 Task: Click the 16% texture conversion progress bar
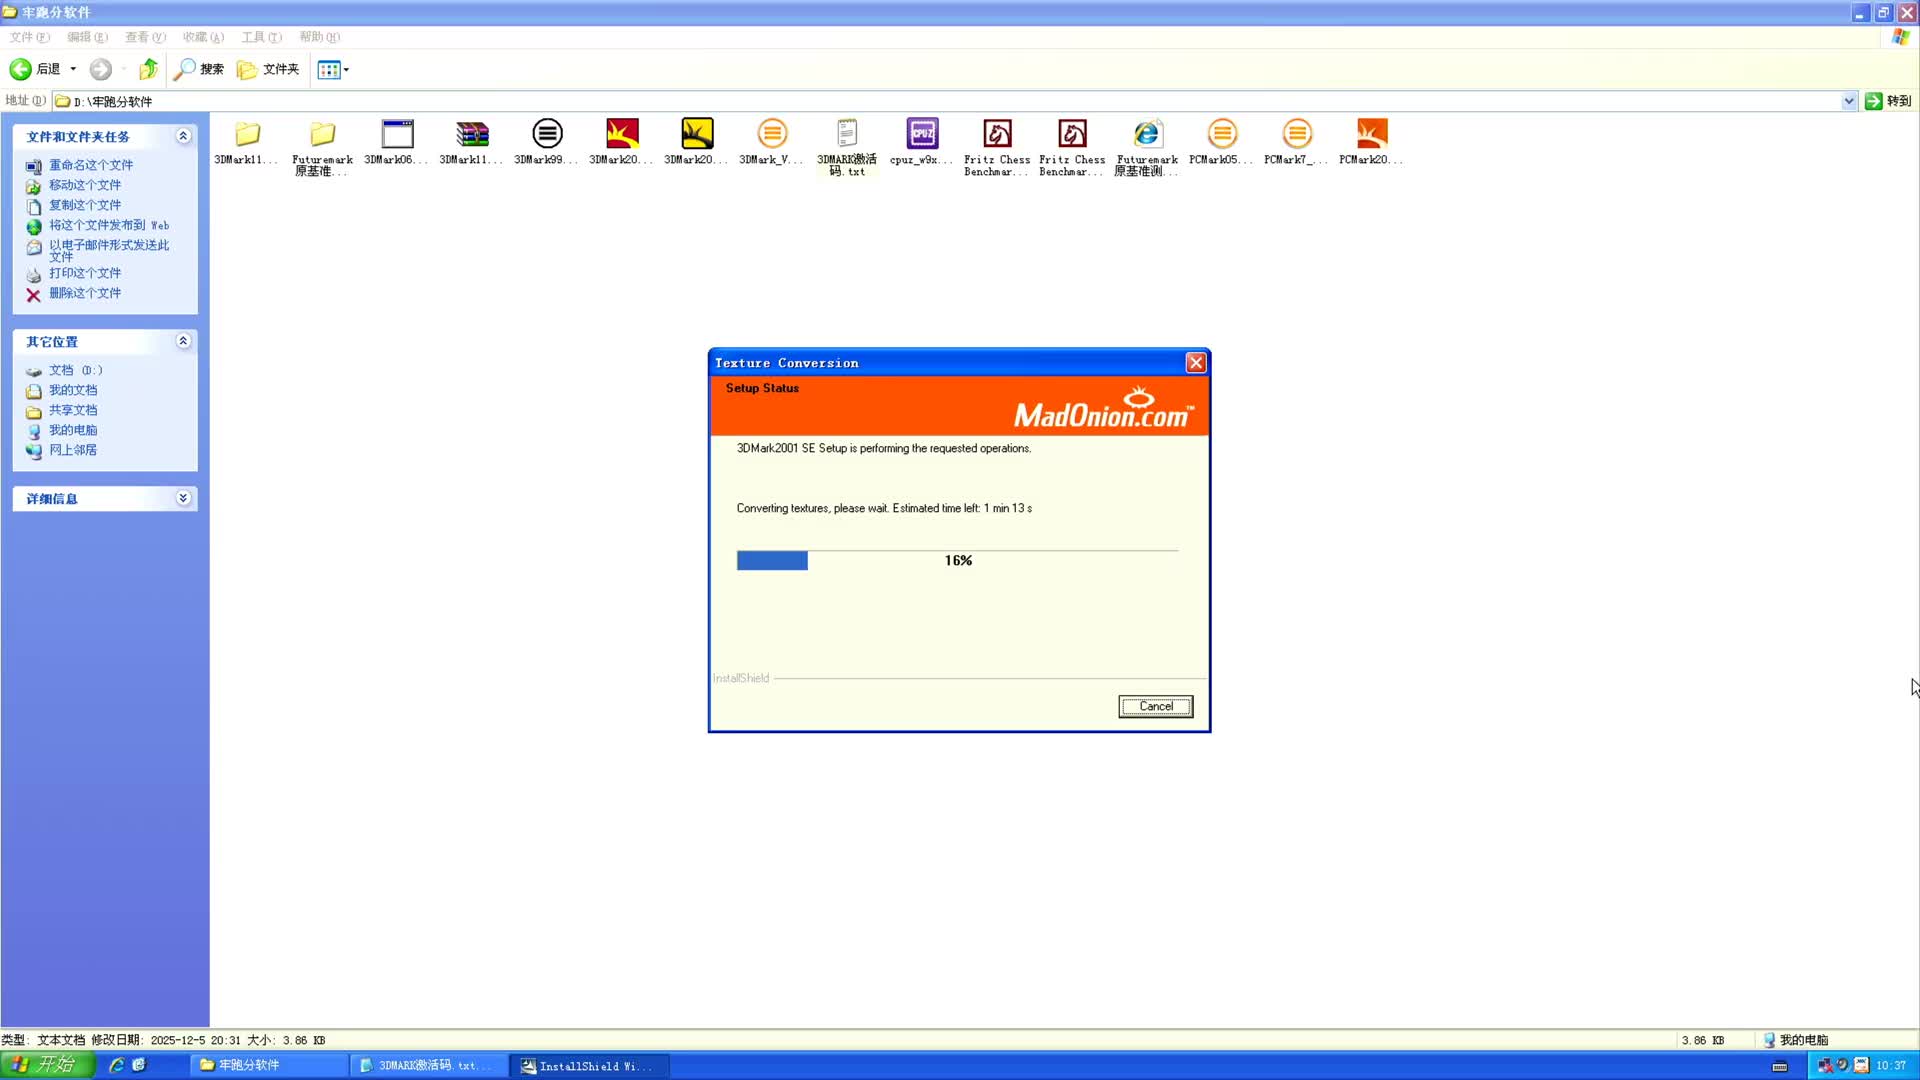tap(957, 561)
